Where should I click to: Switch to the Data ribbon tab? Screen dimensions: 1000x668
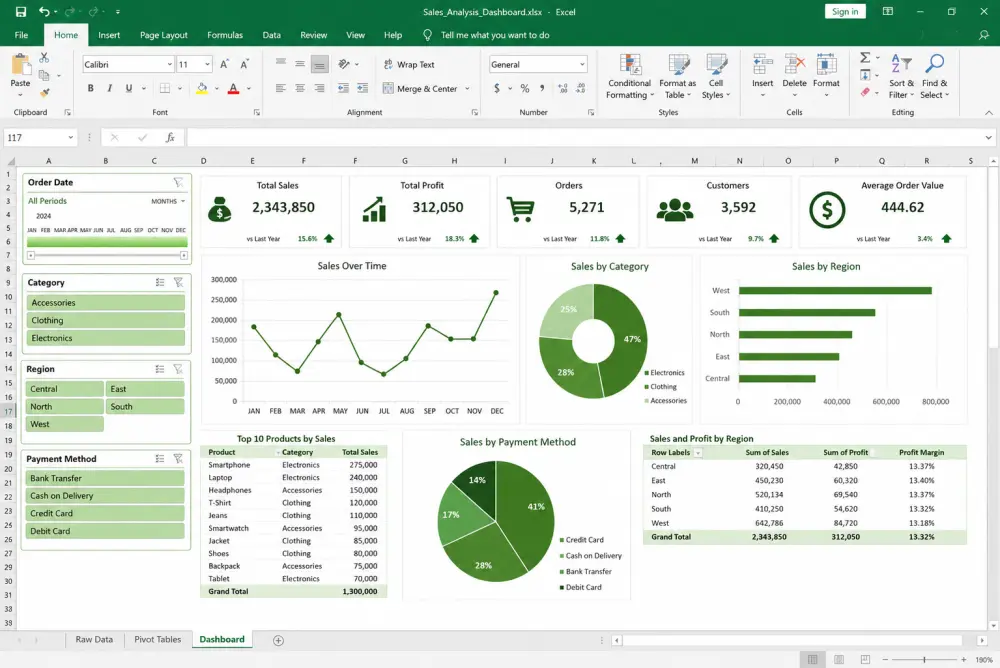click(x=272, y=35)
